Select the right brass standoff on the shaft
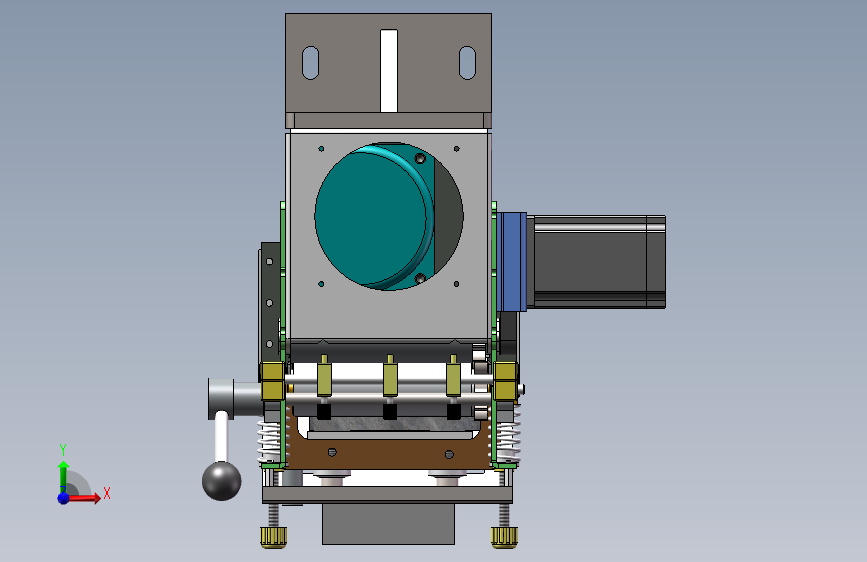 453,377
